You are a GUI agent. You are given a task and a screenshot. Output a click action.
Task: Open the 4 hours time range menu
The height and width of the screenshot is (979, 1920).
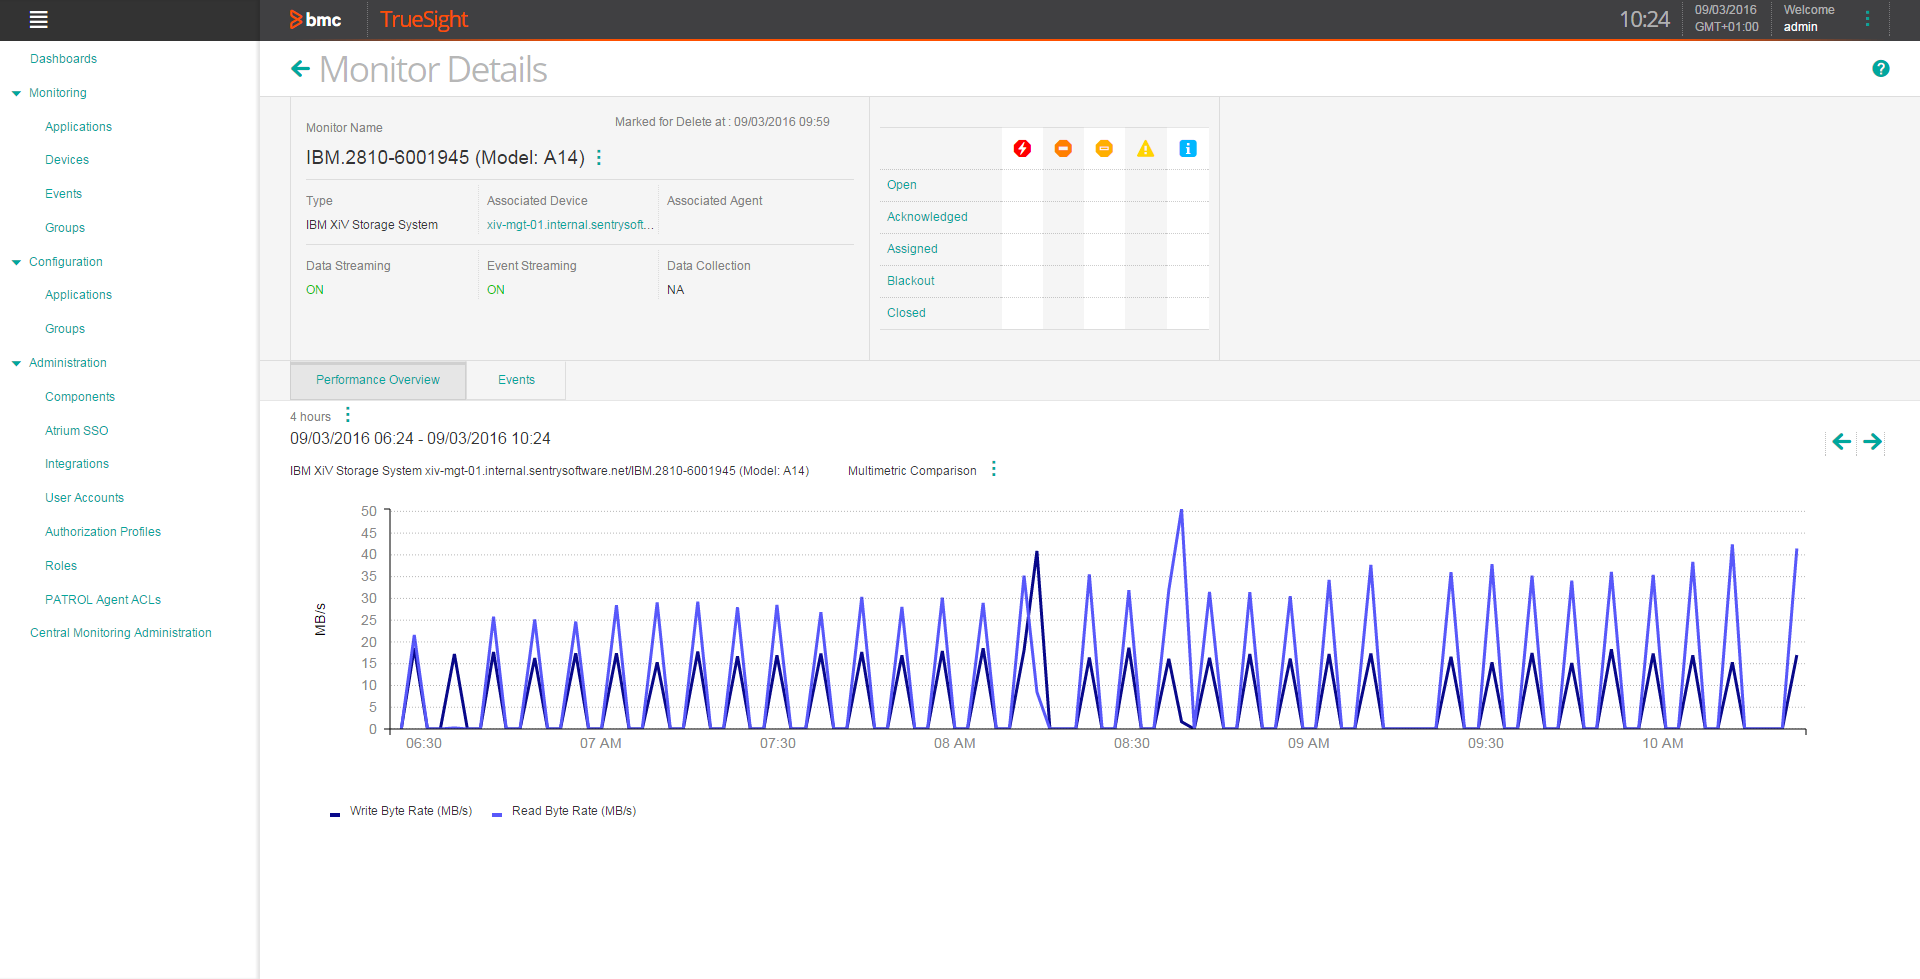tap(348, 415)
